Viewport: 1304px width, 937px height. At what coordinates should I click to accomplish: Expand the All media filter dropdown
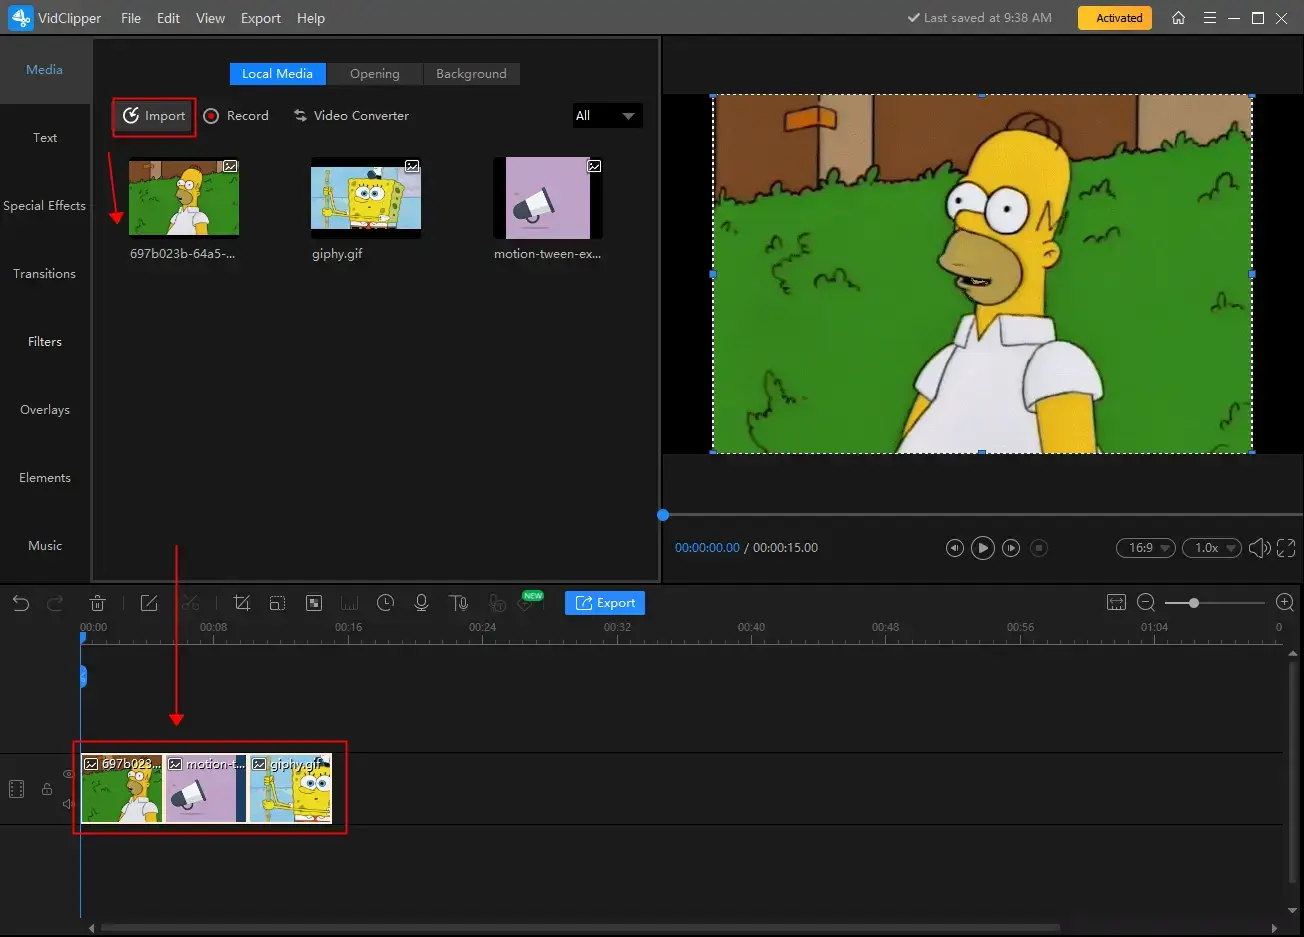(606, 116)
